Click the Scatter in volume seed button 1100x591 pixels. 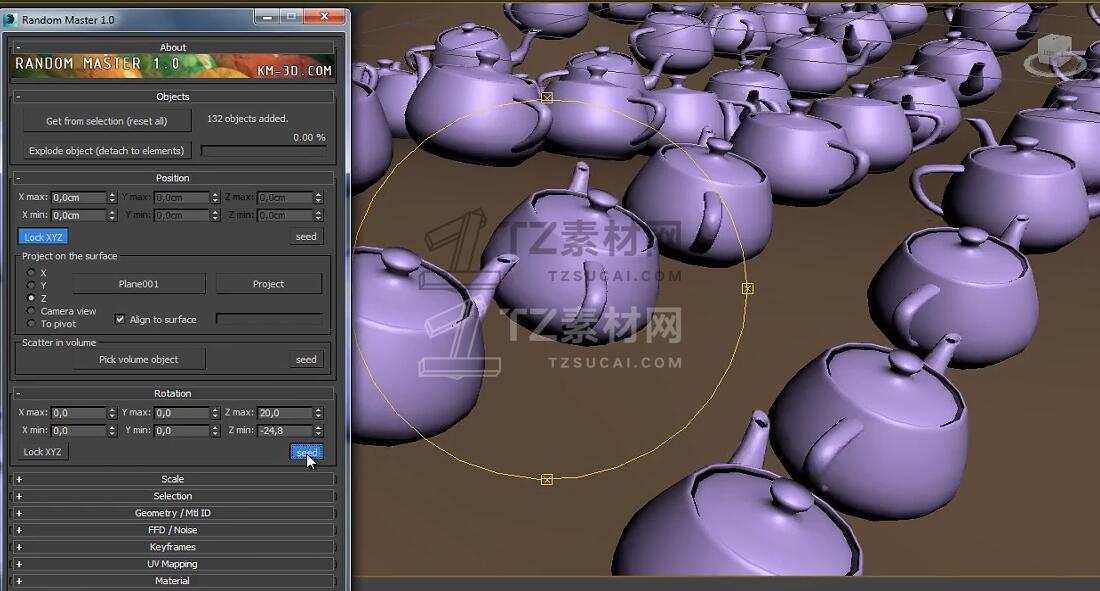tap(307, 359)
